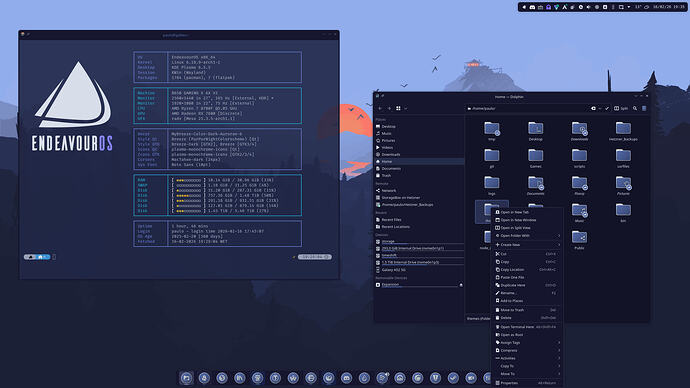Open Music in Places panel
Screen dimensions: 690x388
click(x=419, y=133)
